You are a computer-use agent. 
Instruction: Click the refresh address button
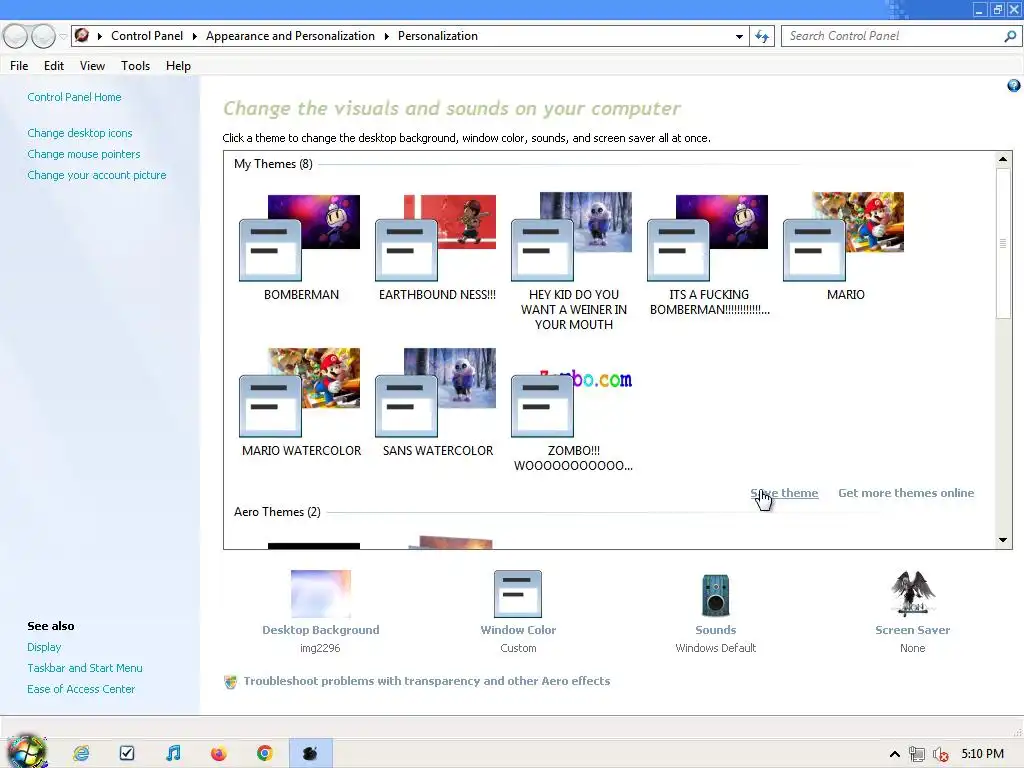[x=761, y=36]
